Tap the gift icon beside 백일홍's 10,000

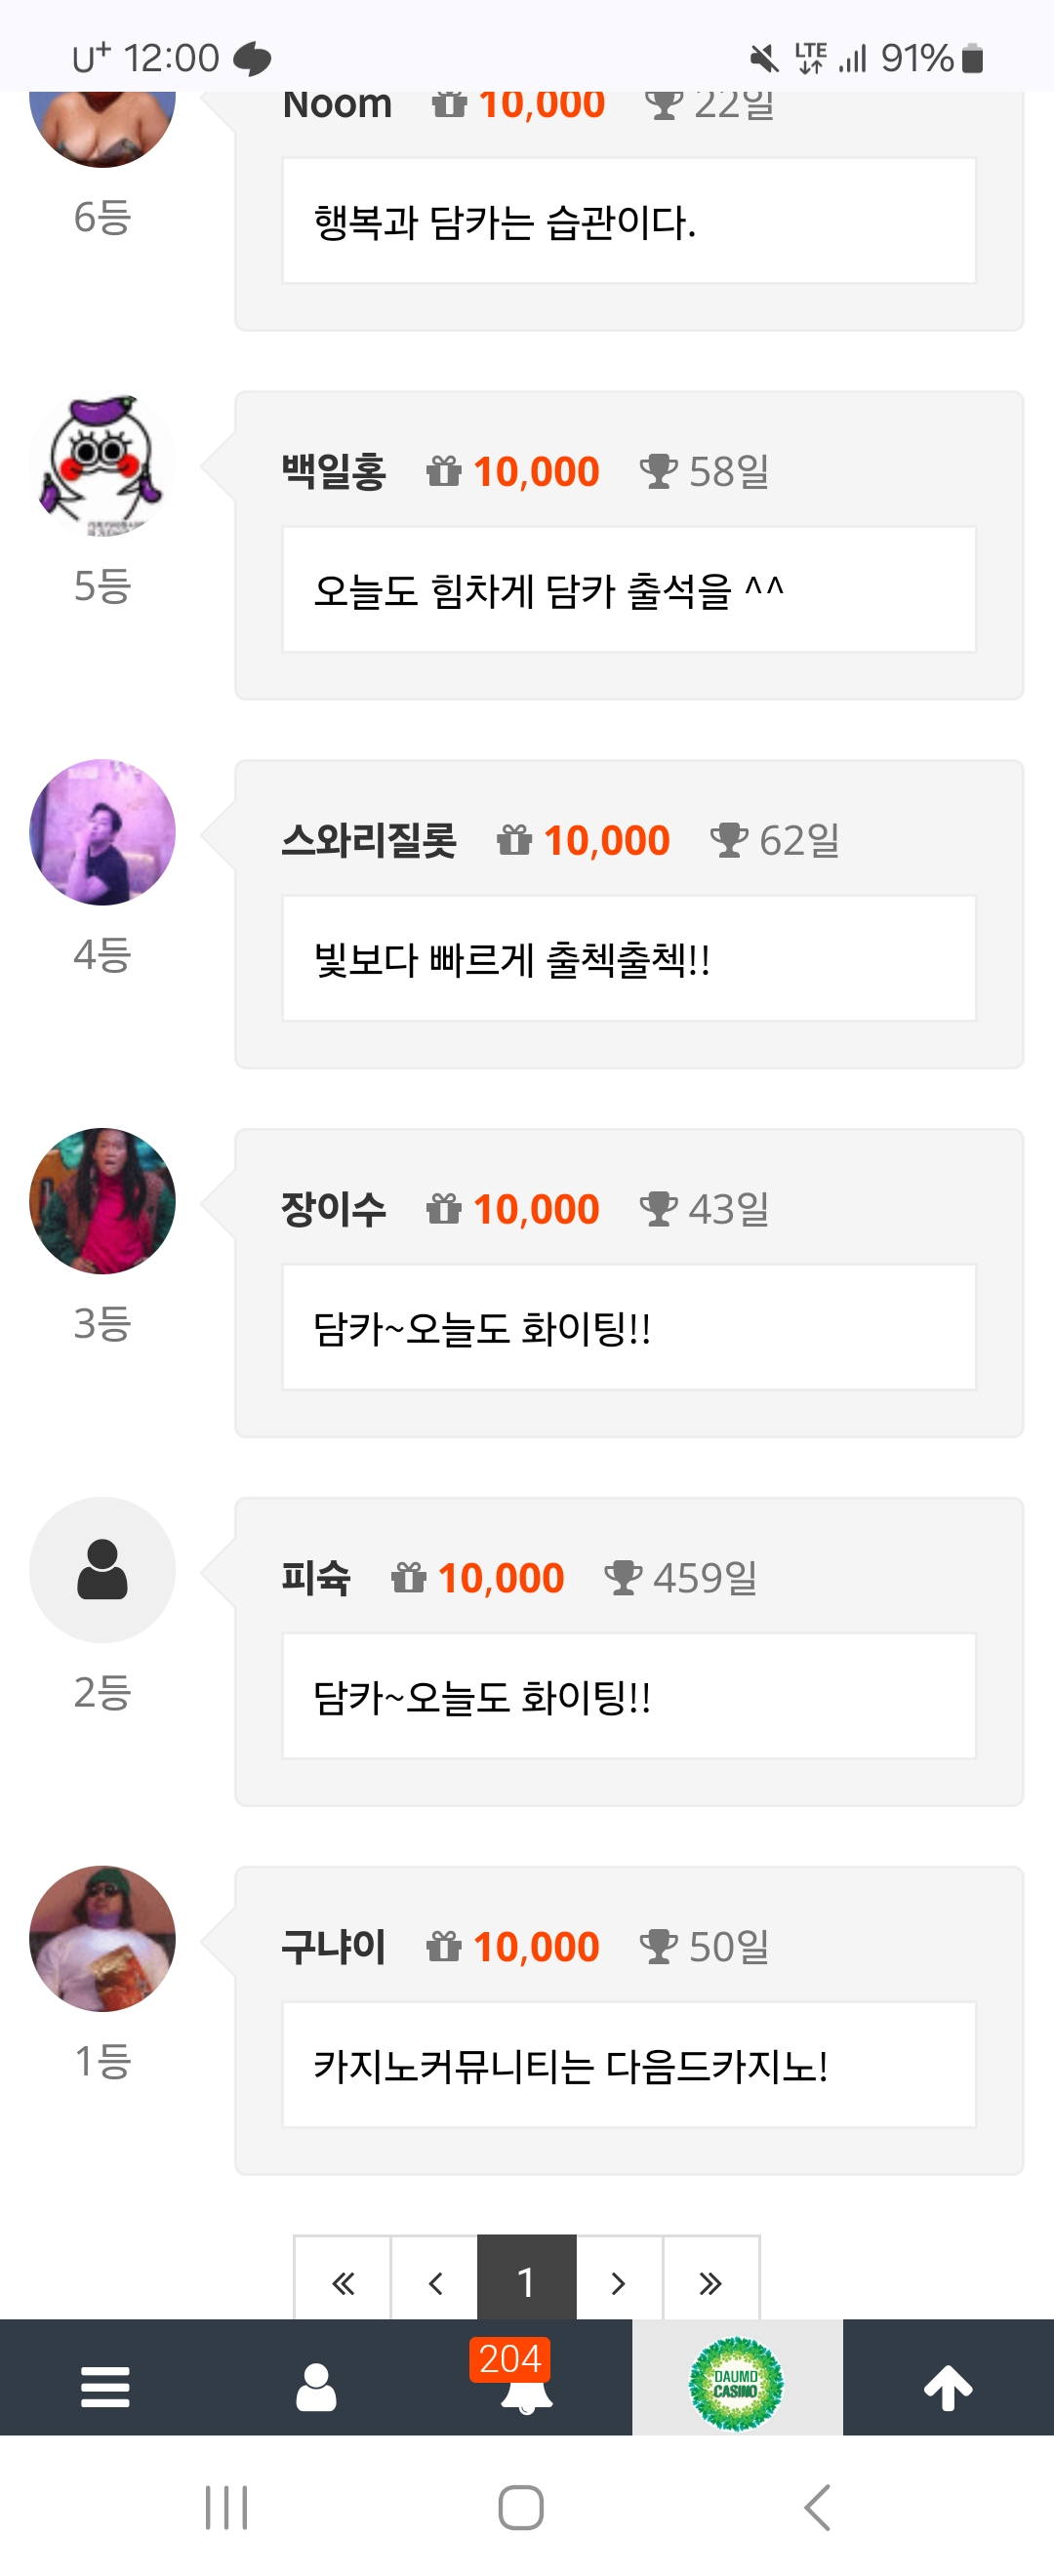pos(444,470)
